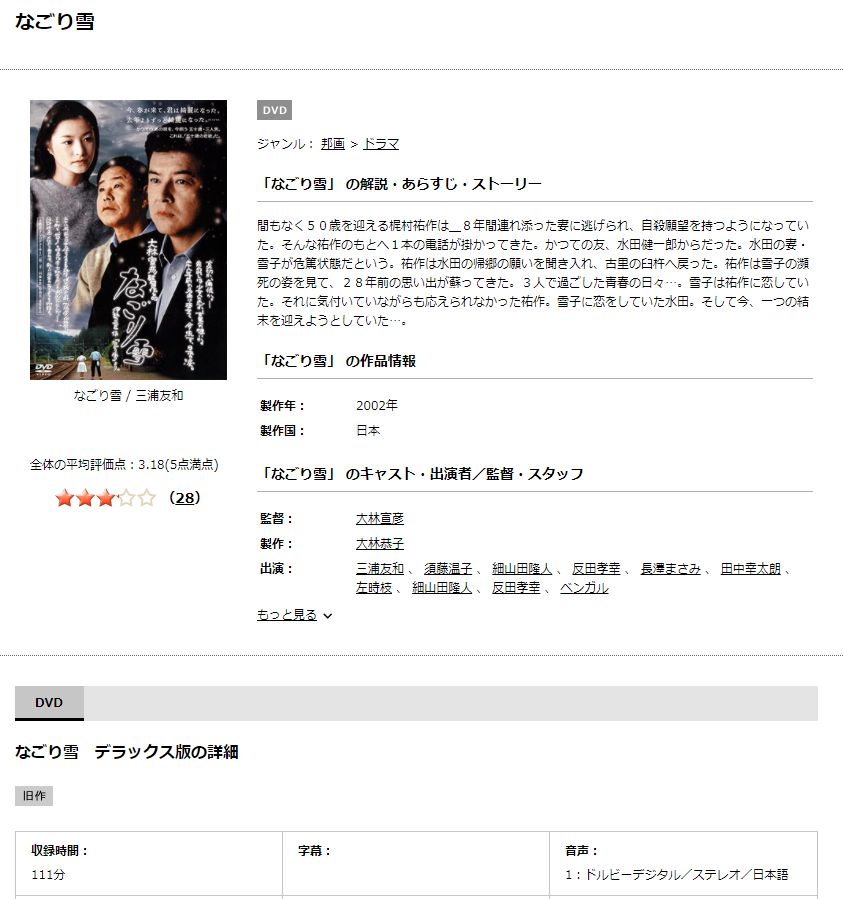This screenshot has height=899, width=843.
Task: Click the star rating icons
Action: [x=106, y=498]
